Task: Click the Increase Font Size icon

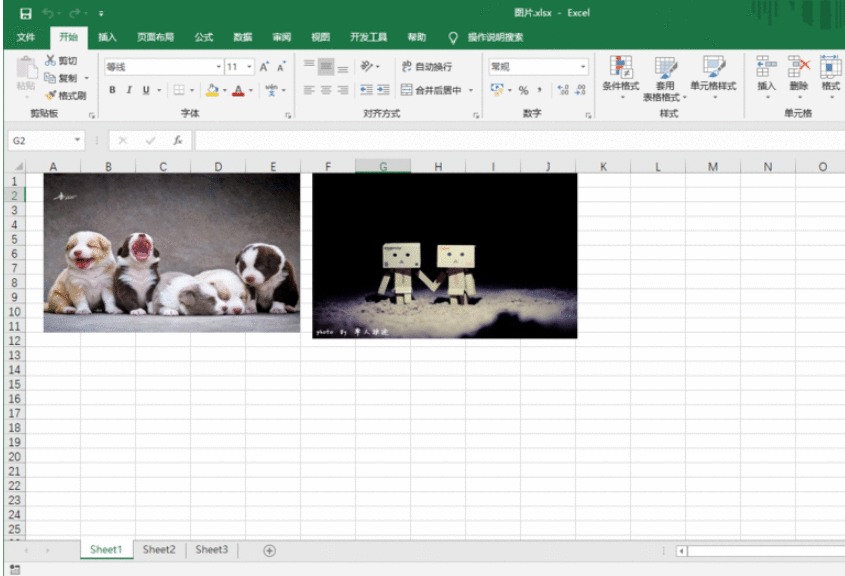Action: pyautogui.click(x=264, y=67)
